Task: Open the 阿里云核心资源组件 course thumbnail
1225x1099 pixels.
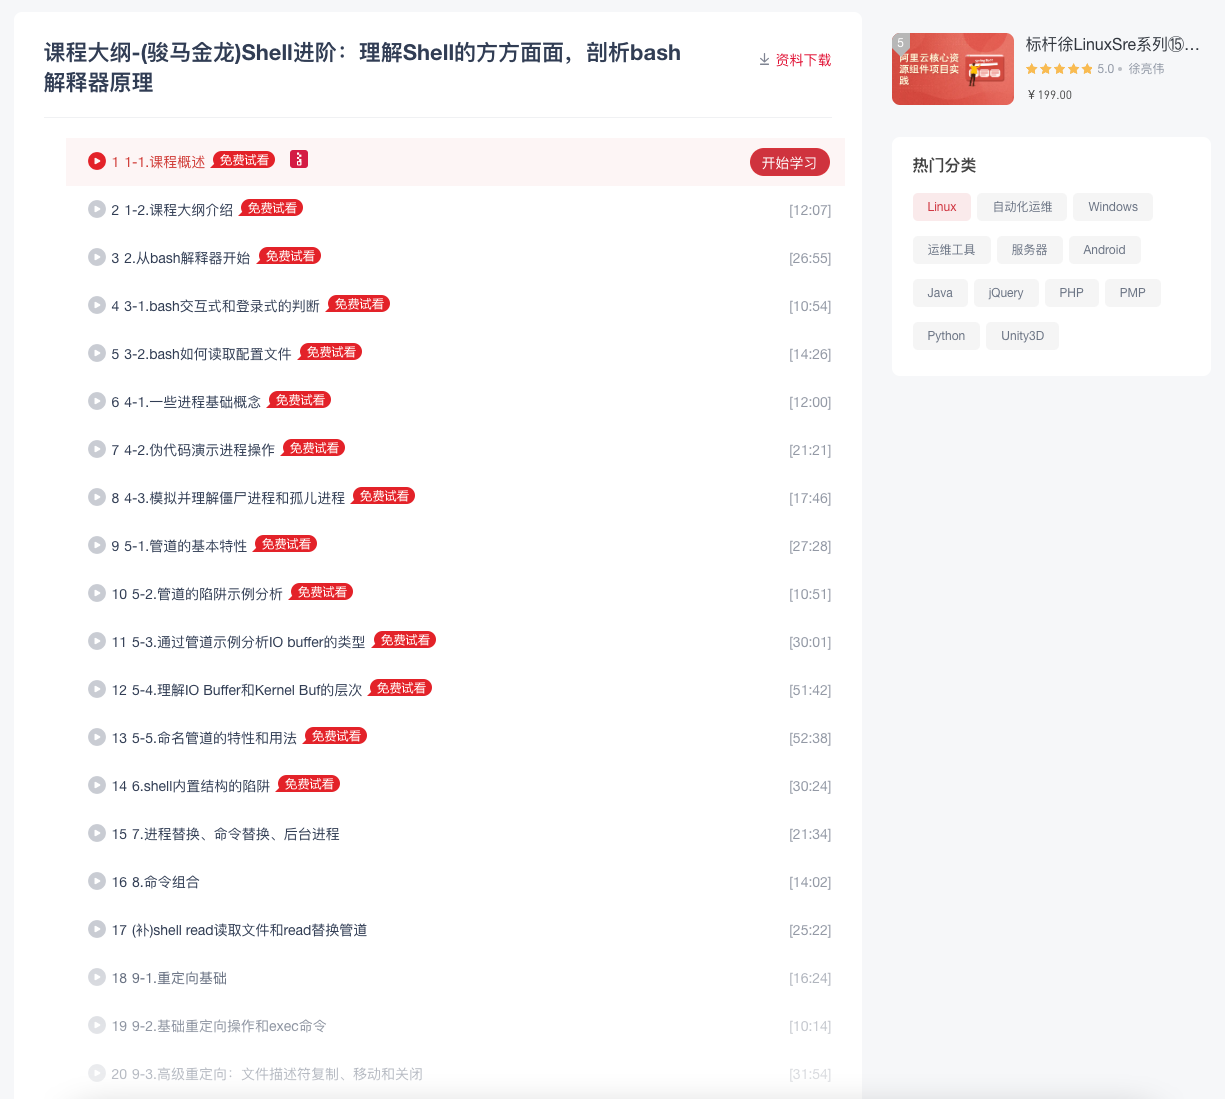Action: 952,69
